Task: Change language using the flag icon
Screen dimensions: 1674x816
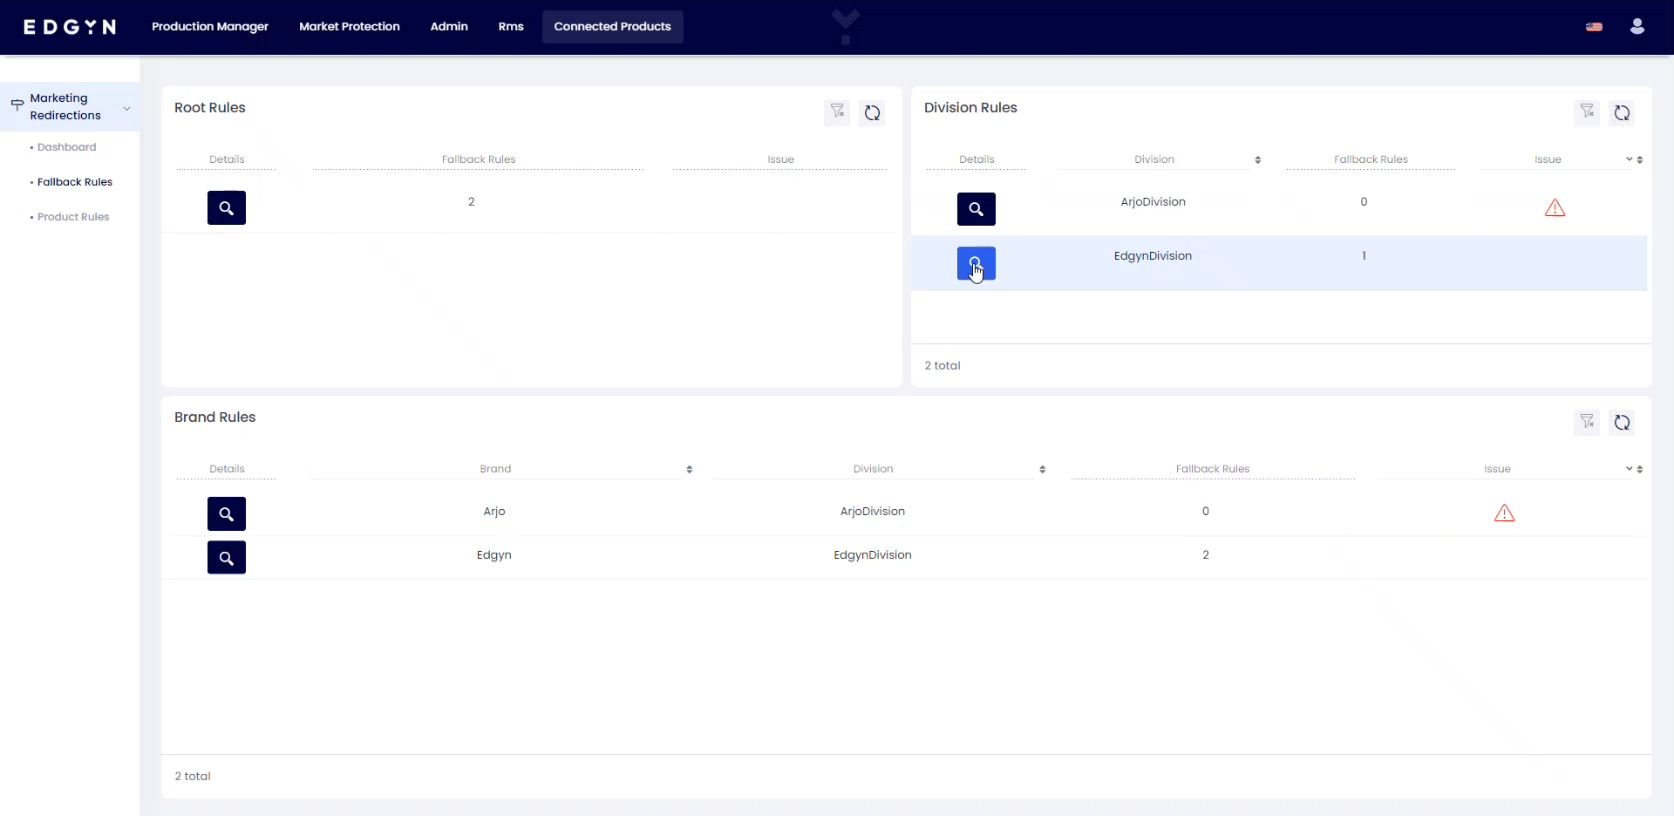Action: coord(1594,27)
